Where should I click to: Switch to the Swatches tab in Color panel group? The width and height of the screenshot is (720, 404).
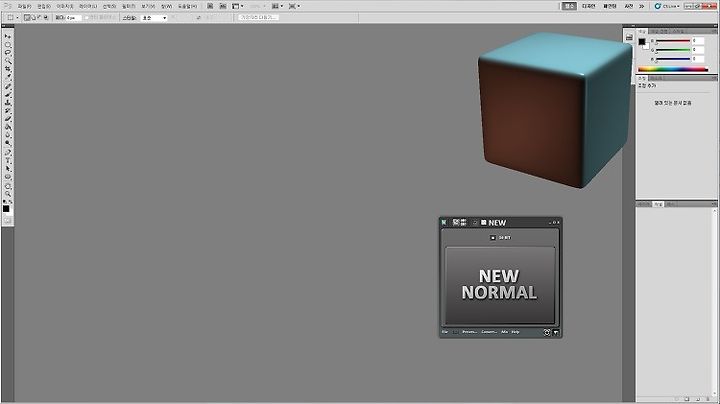[x=660, y=31]
